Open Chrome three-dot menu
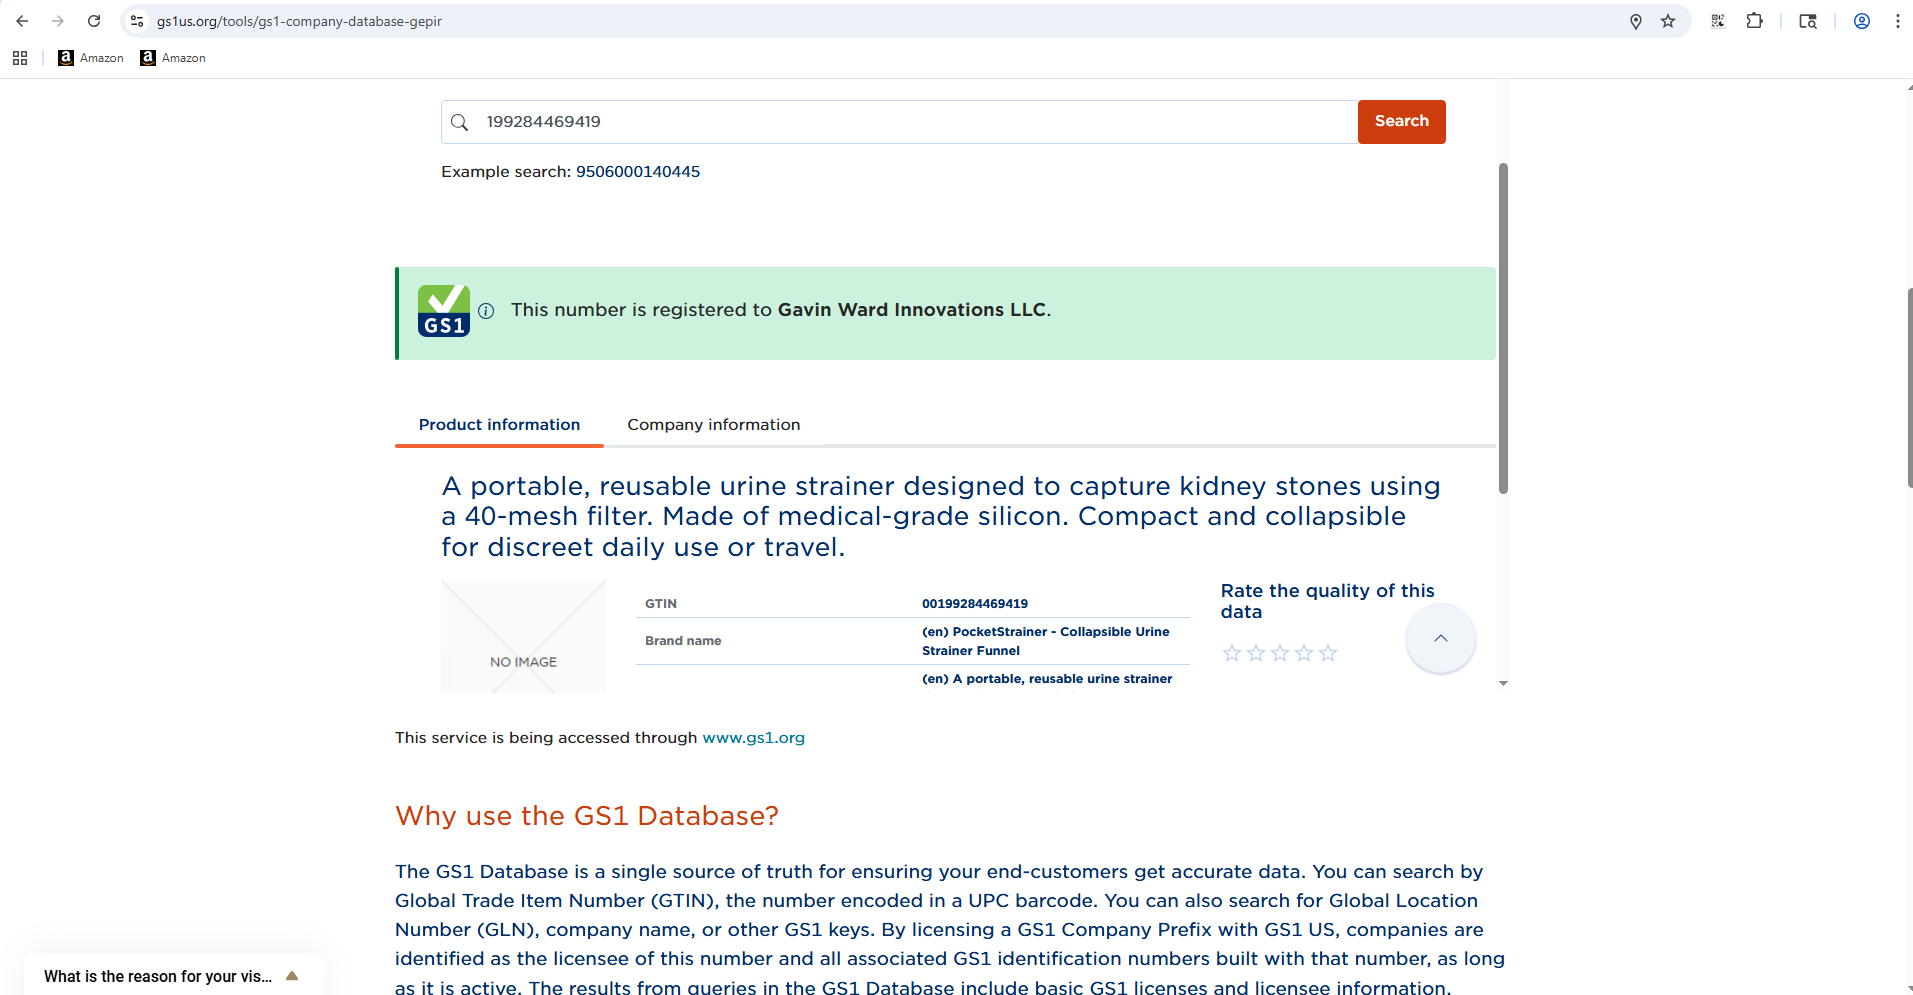Screen dimensions: 1913x995 (x=1897, y=21)
